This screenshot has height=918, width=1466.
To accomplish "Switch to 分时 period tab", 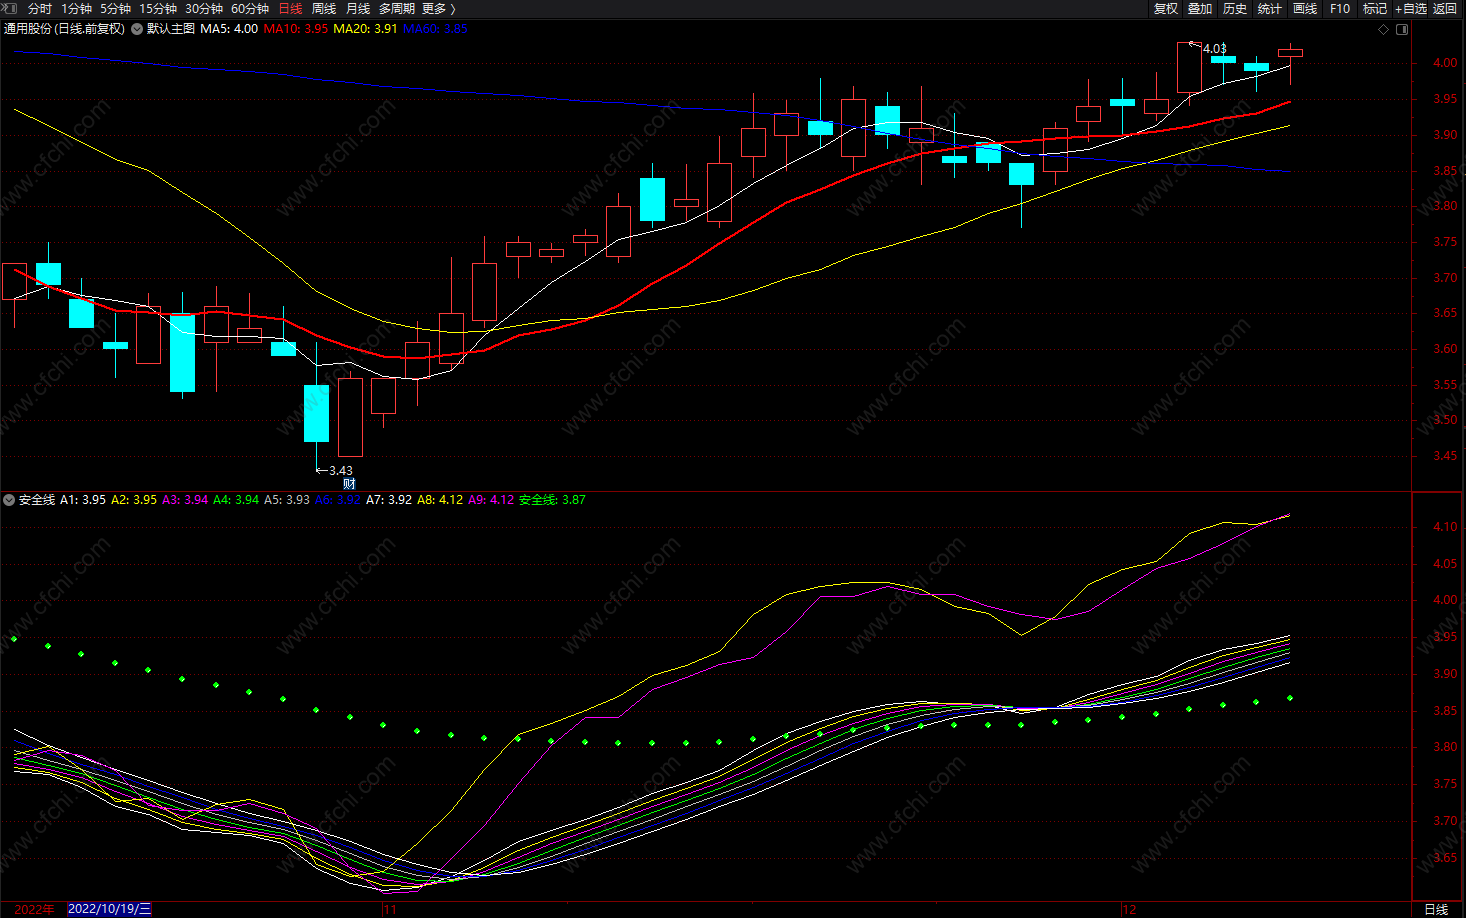I will [40, 9].
